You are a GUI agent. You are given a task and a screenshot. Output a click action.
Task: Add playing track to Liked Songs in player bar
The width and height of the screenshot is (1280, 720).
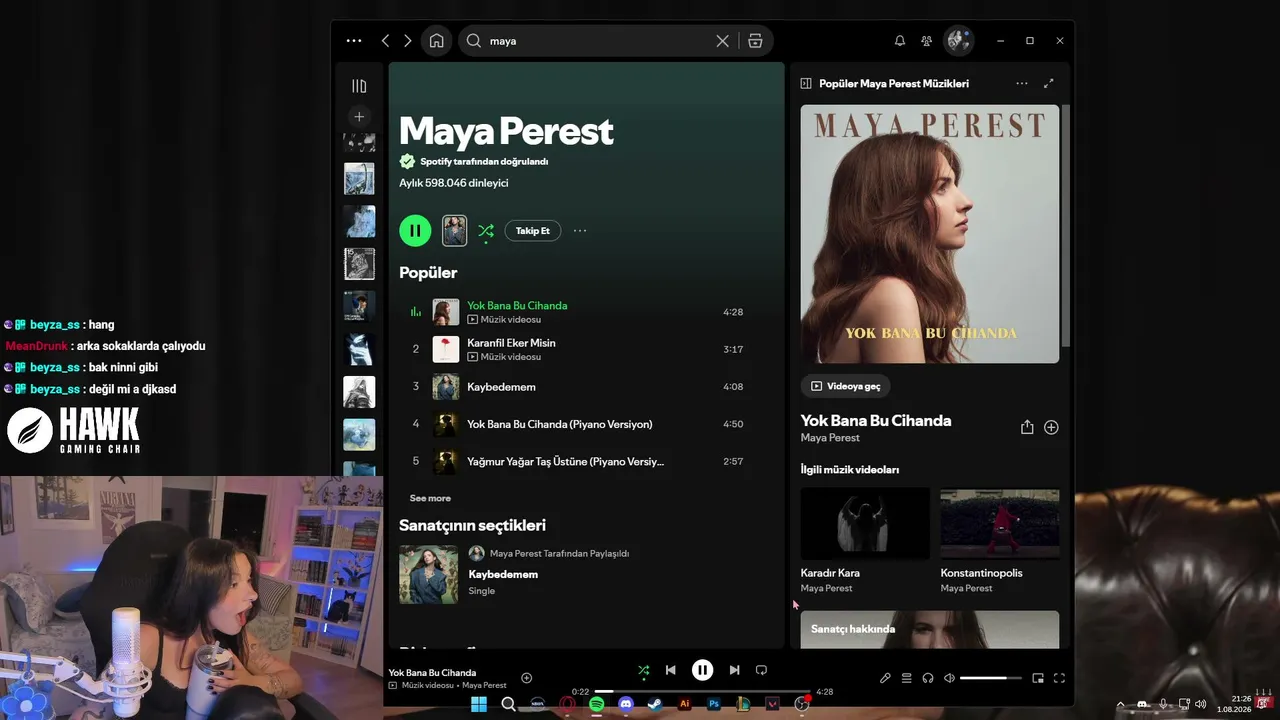[x=527, y=678]
